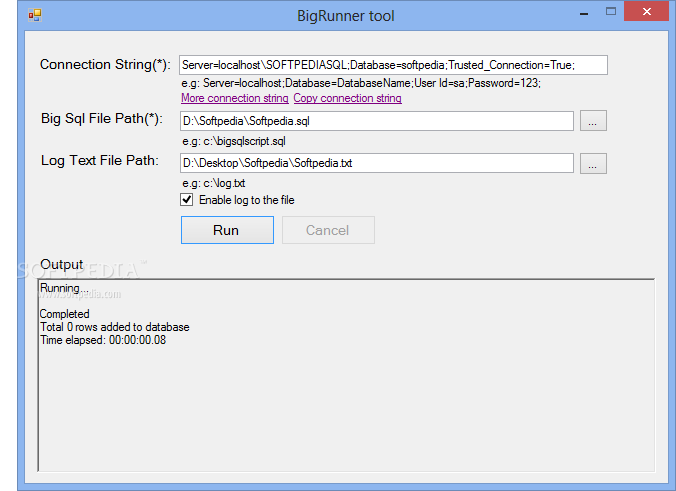Screen dimensions: 676x491
Task: Click the Output section label
Action: pyautogui.click(x=62, y=265)
